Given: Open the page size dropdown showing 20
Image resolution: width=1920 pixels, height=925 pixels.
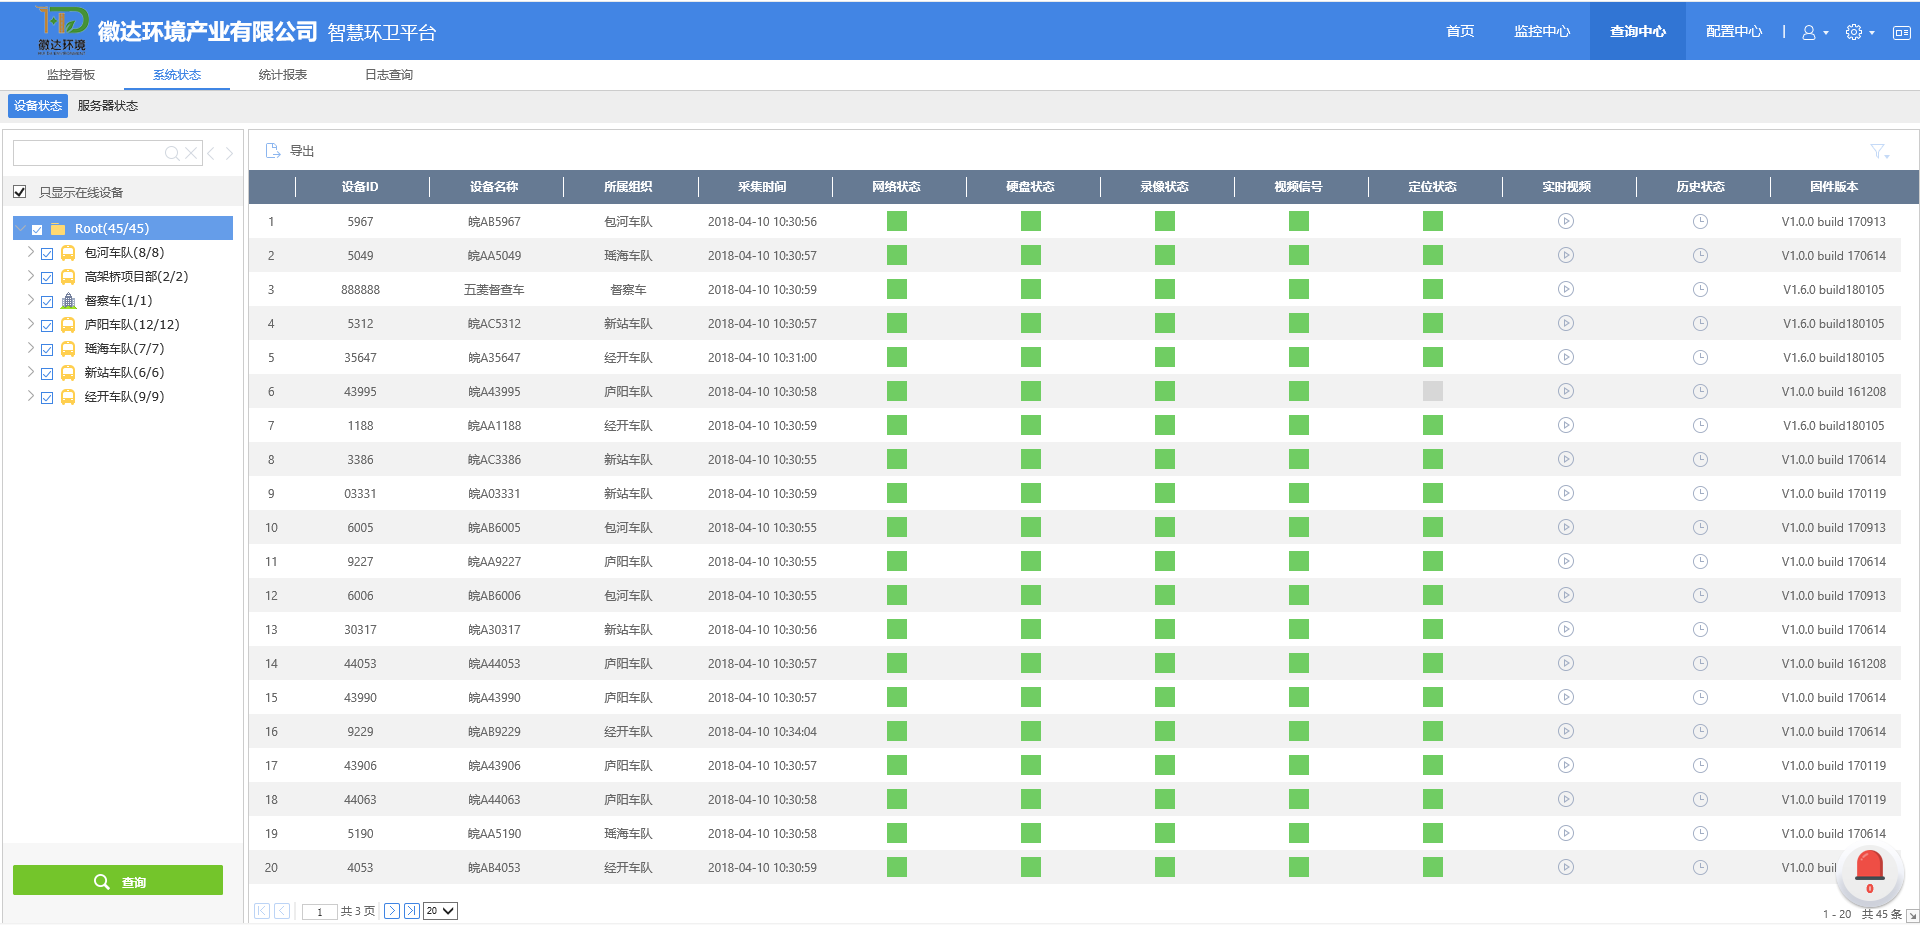Looking at the screenshot, I should (440, 911).
